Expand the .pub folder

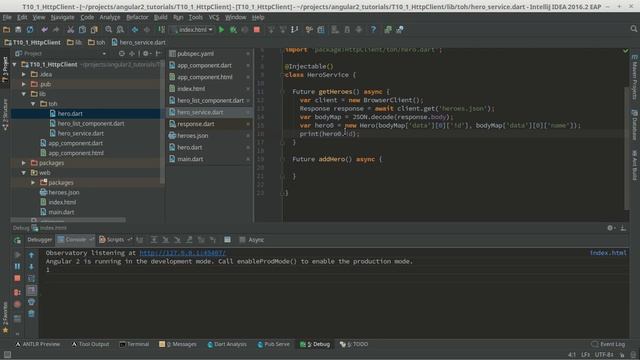[24, 84]
